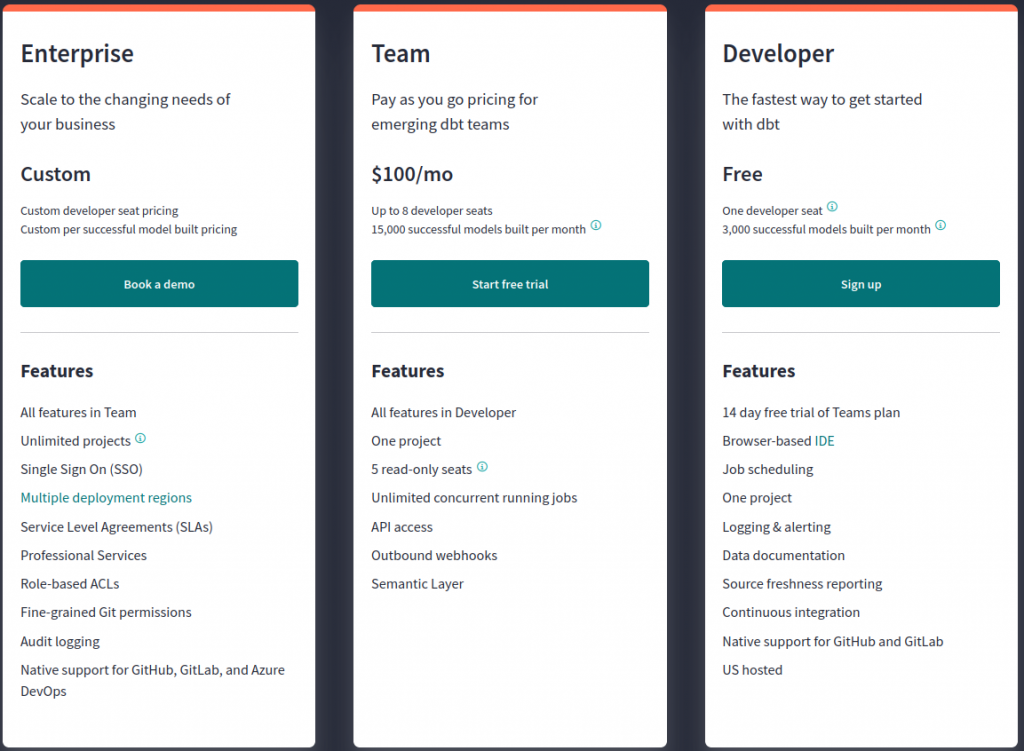Click Service Level Agreements (SLAs) feature
The image size is (1024, 751).
116,527
